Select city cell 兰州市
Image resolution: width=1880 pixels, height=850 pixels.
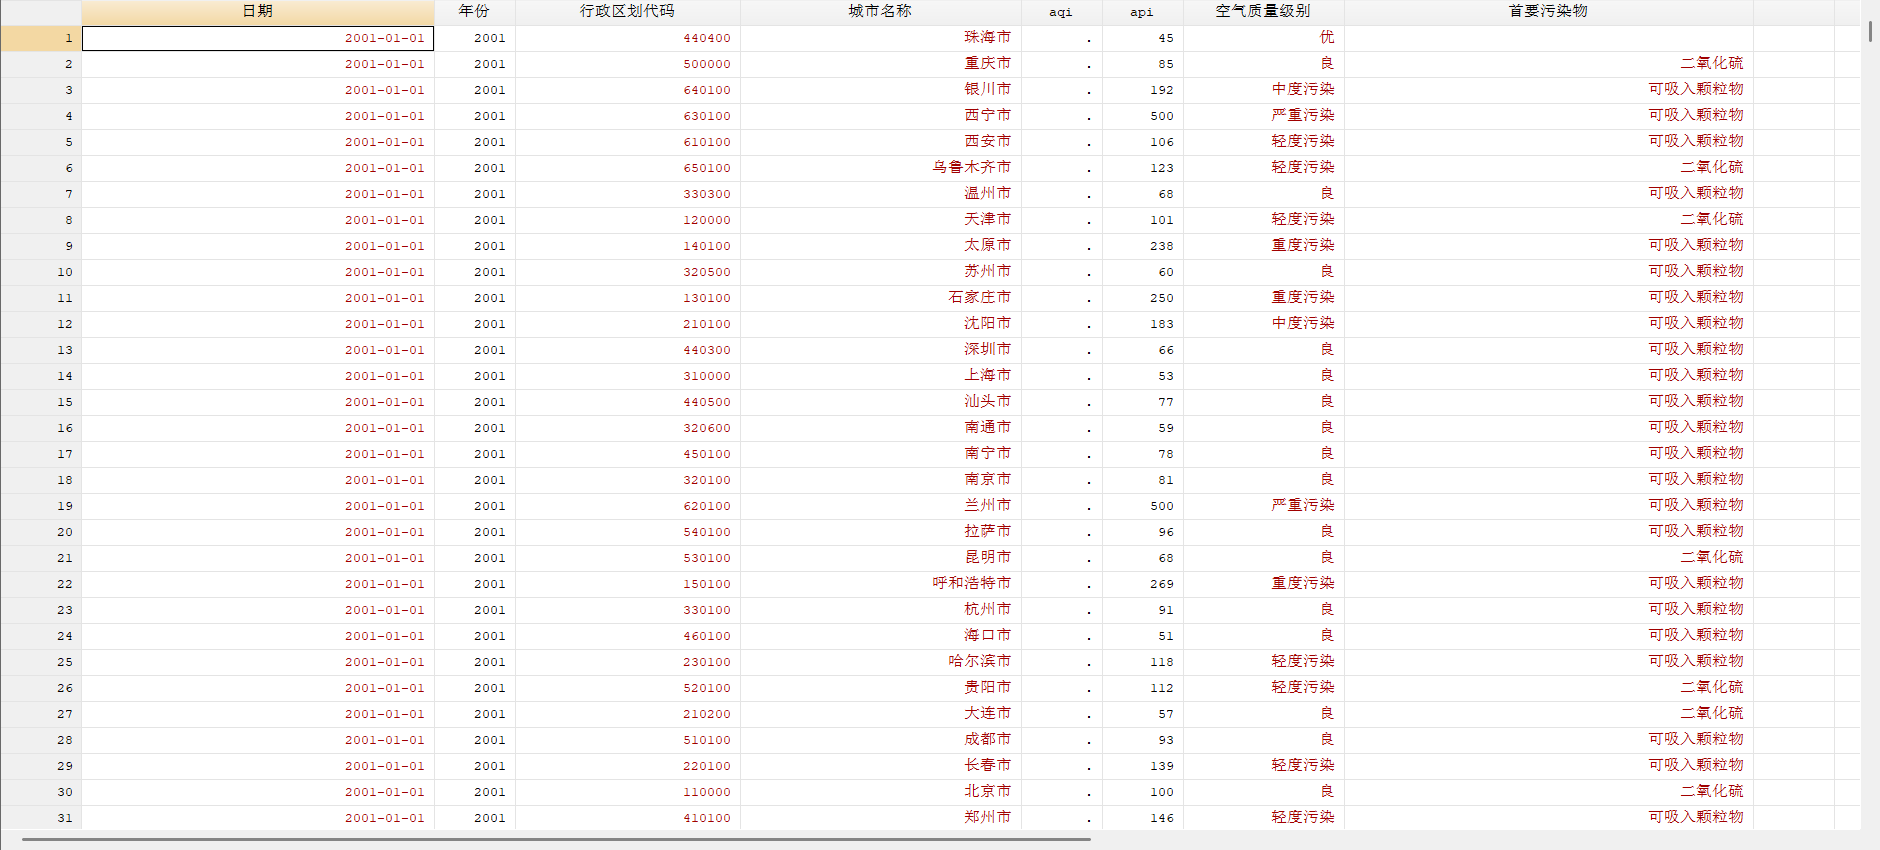[x=880, y=506]
